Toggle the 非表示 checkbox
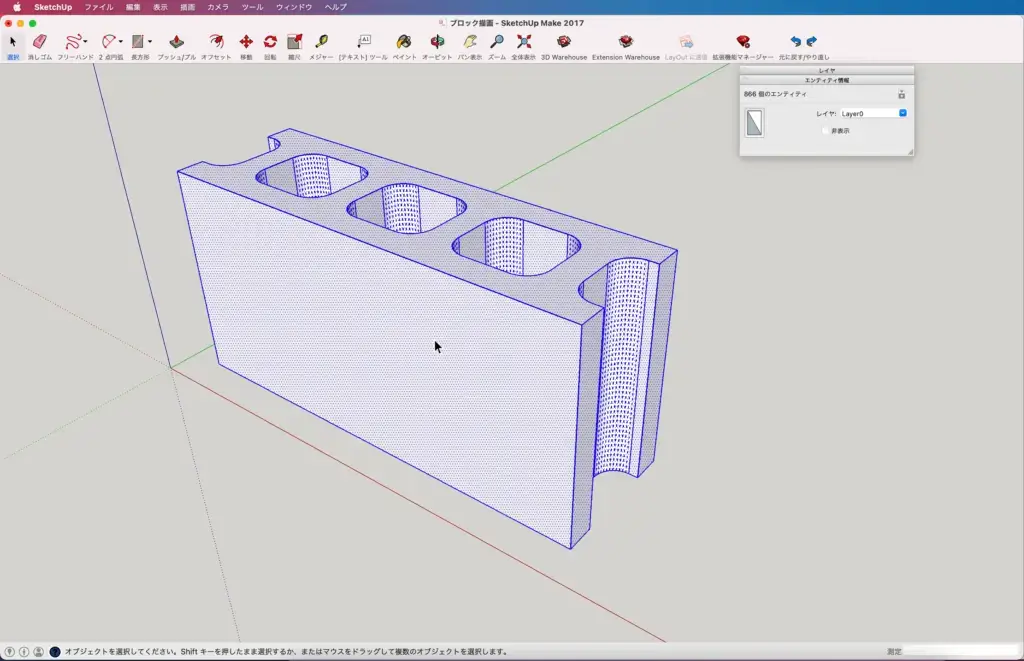Screen dimensions: 1024x661 [825, 131]
